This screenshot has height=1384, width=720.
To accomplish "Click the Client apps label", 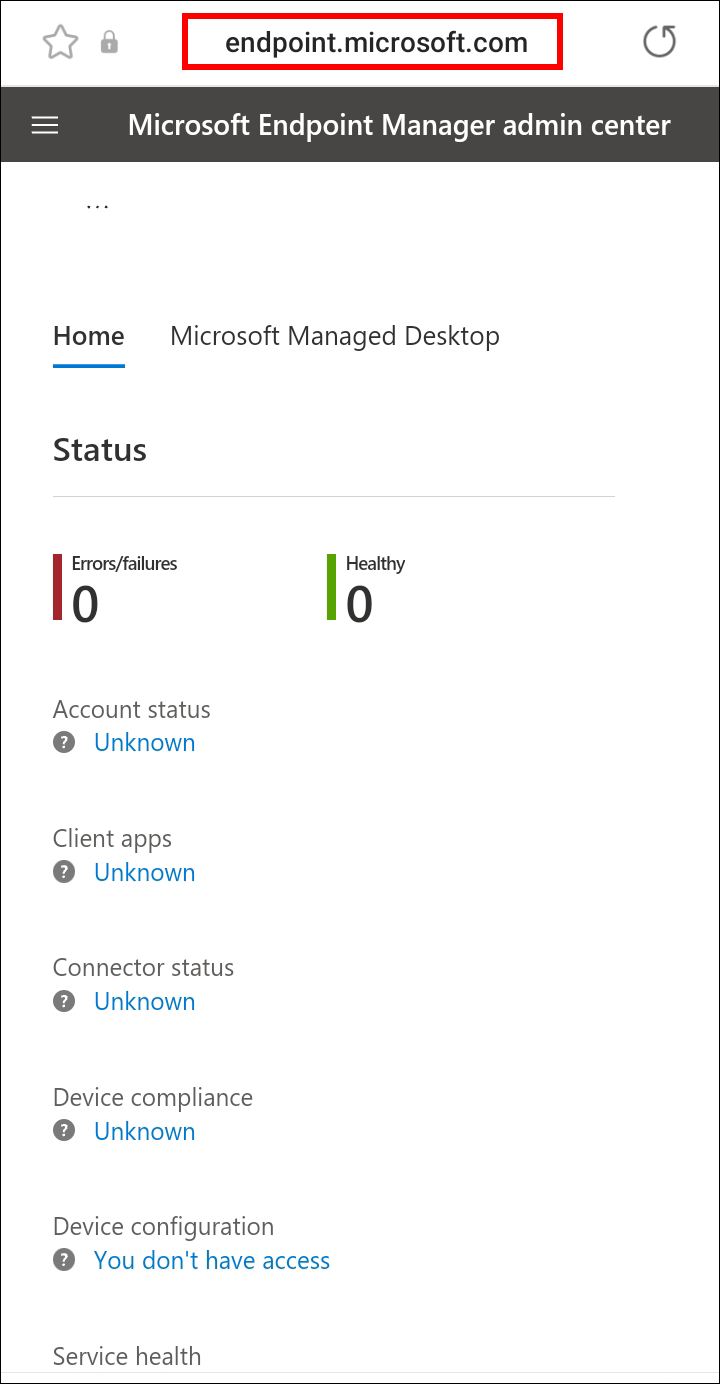I will tap(112, 838).
